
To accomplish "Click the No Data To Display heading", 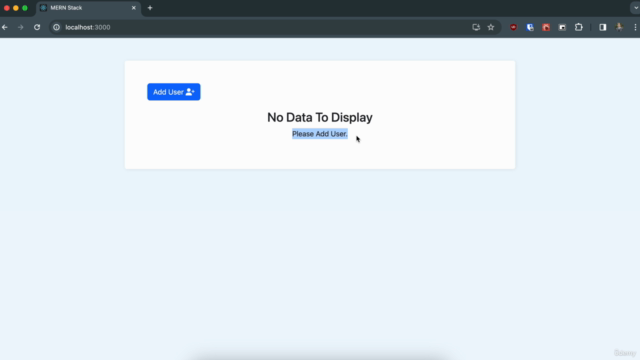I will 320,118.
